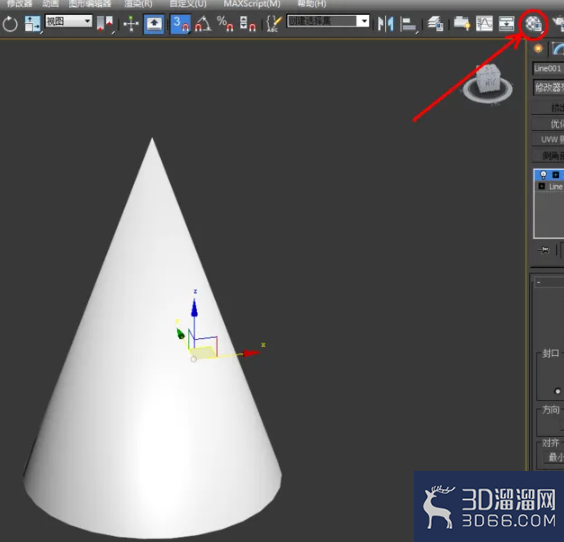Collapse the parameters rollout minus sign
Screen dimensions: 564x542
click(538, 282)
